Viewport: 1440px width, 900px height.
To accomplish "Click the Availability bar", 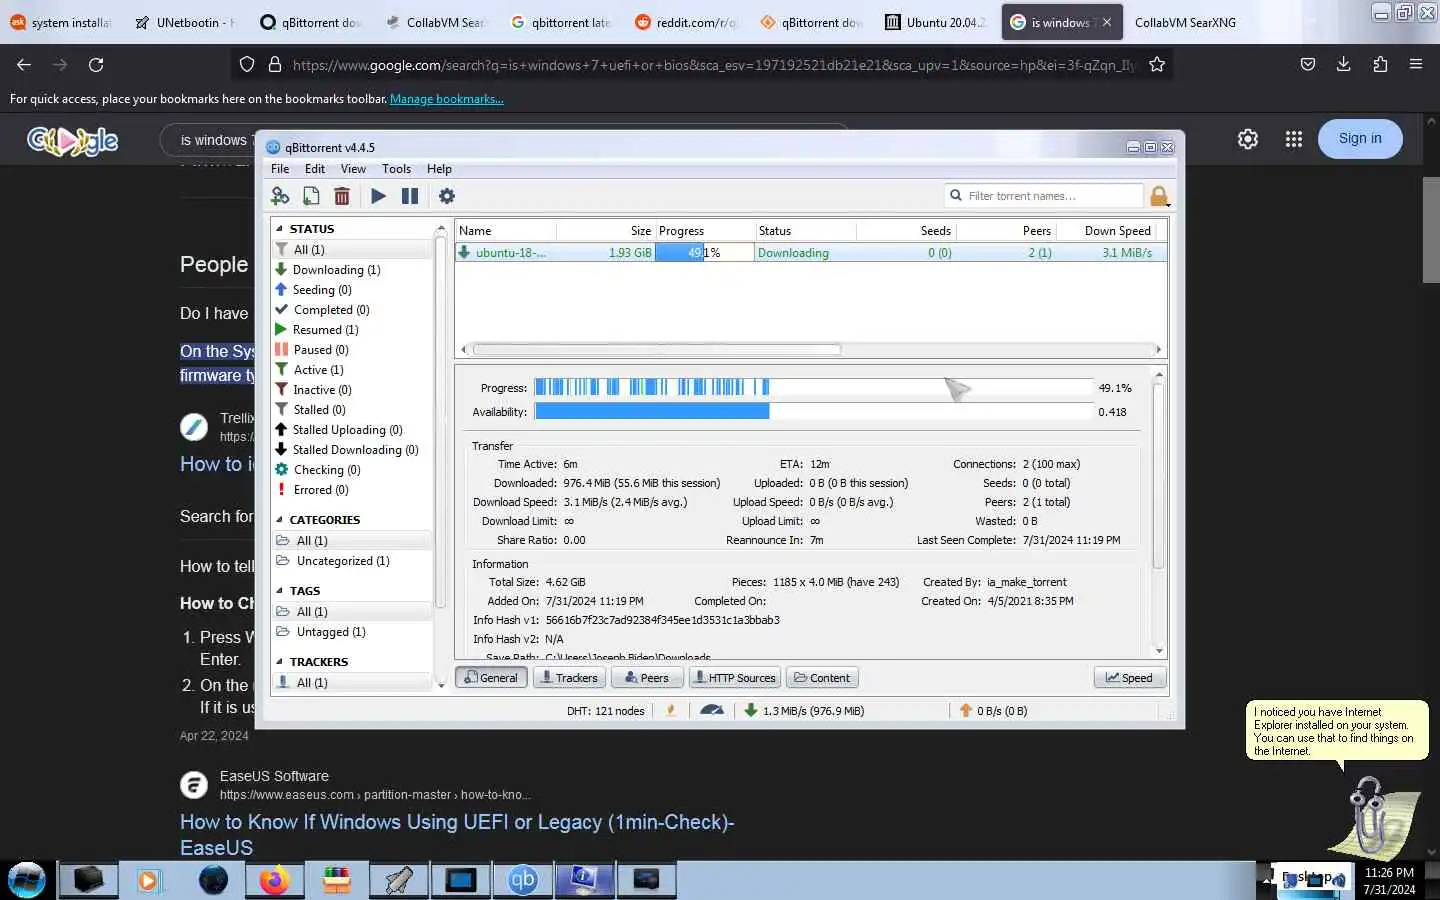I will (813, 411).
